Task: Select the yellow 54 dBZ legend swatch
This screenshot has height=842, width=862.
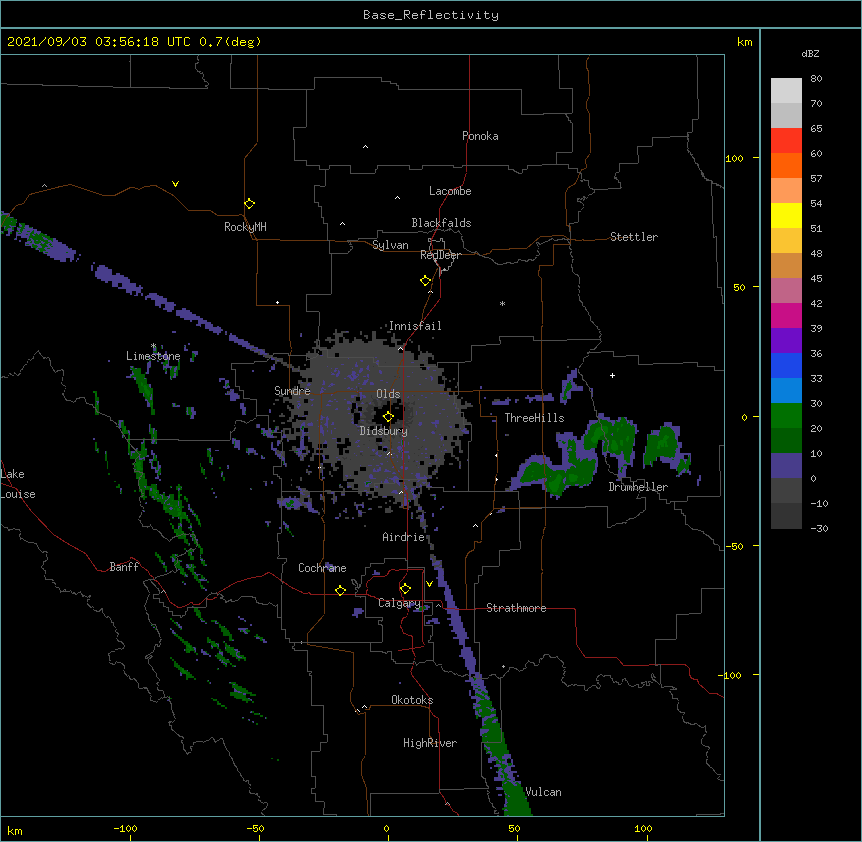Action: click(x=786, y=215)
